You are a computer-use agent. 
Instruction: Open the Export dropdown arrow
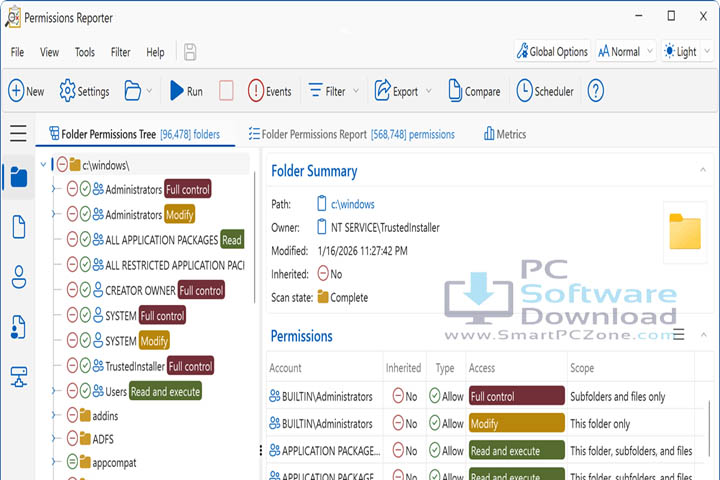[x=428, y=91]
